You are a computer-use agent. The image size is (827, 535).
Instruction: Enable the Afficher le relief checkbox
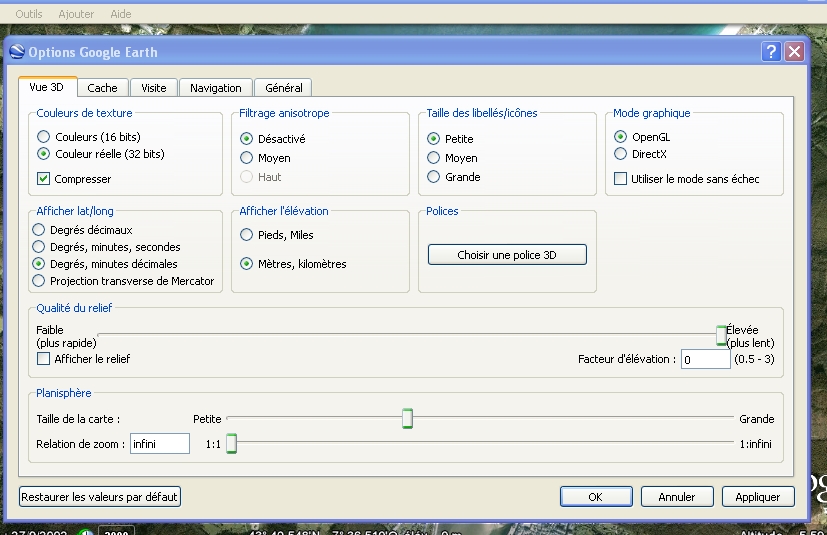click(x=44, y=358)
